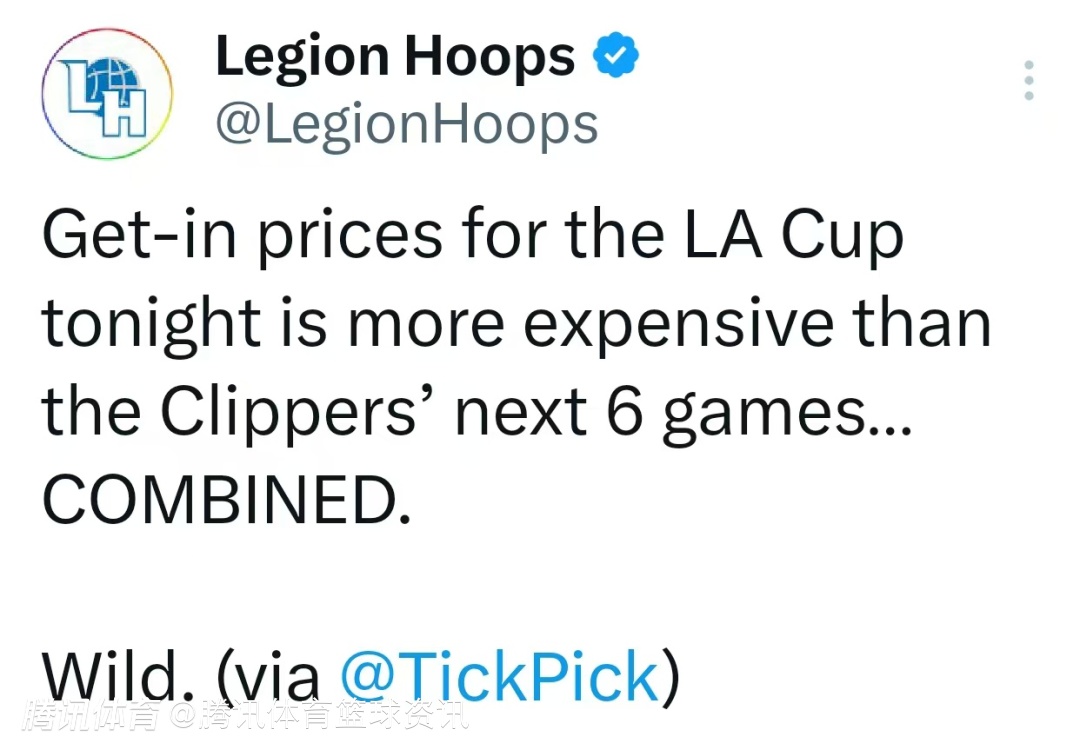Click the word "(via" before the mention

[x=263, y=680]
